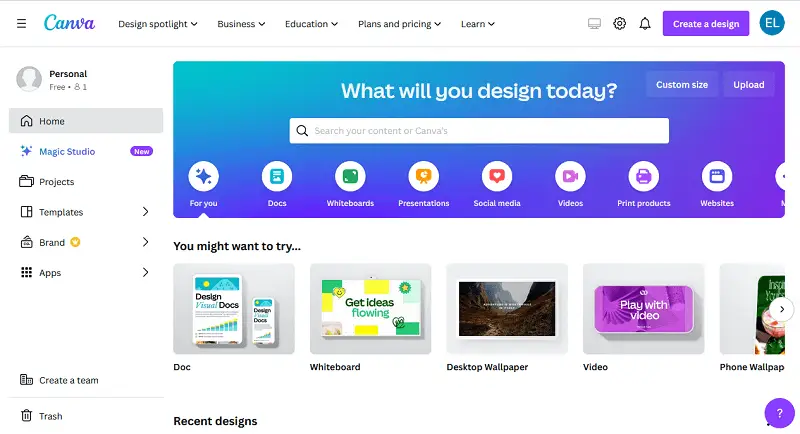Open the notifications bell
Viewport: 800px width, 434px height.
click(645, 23)
